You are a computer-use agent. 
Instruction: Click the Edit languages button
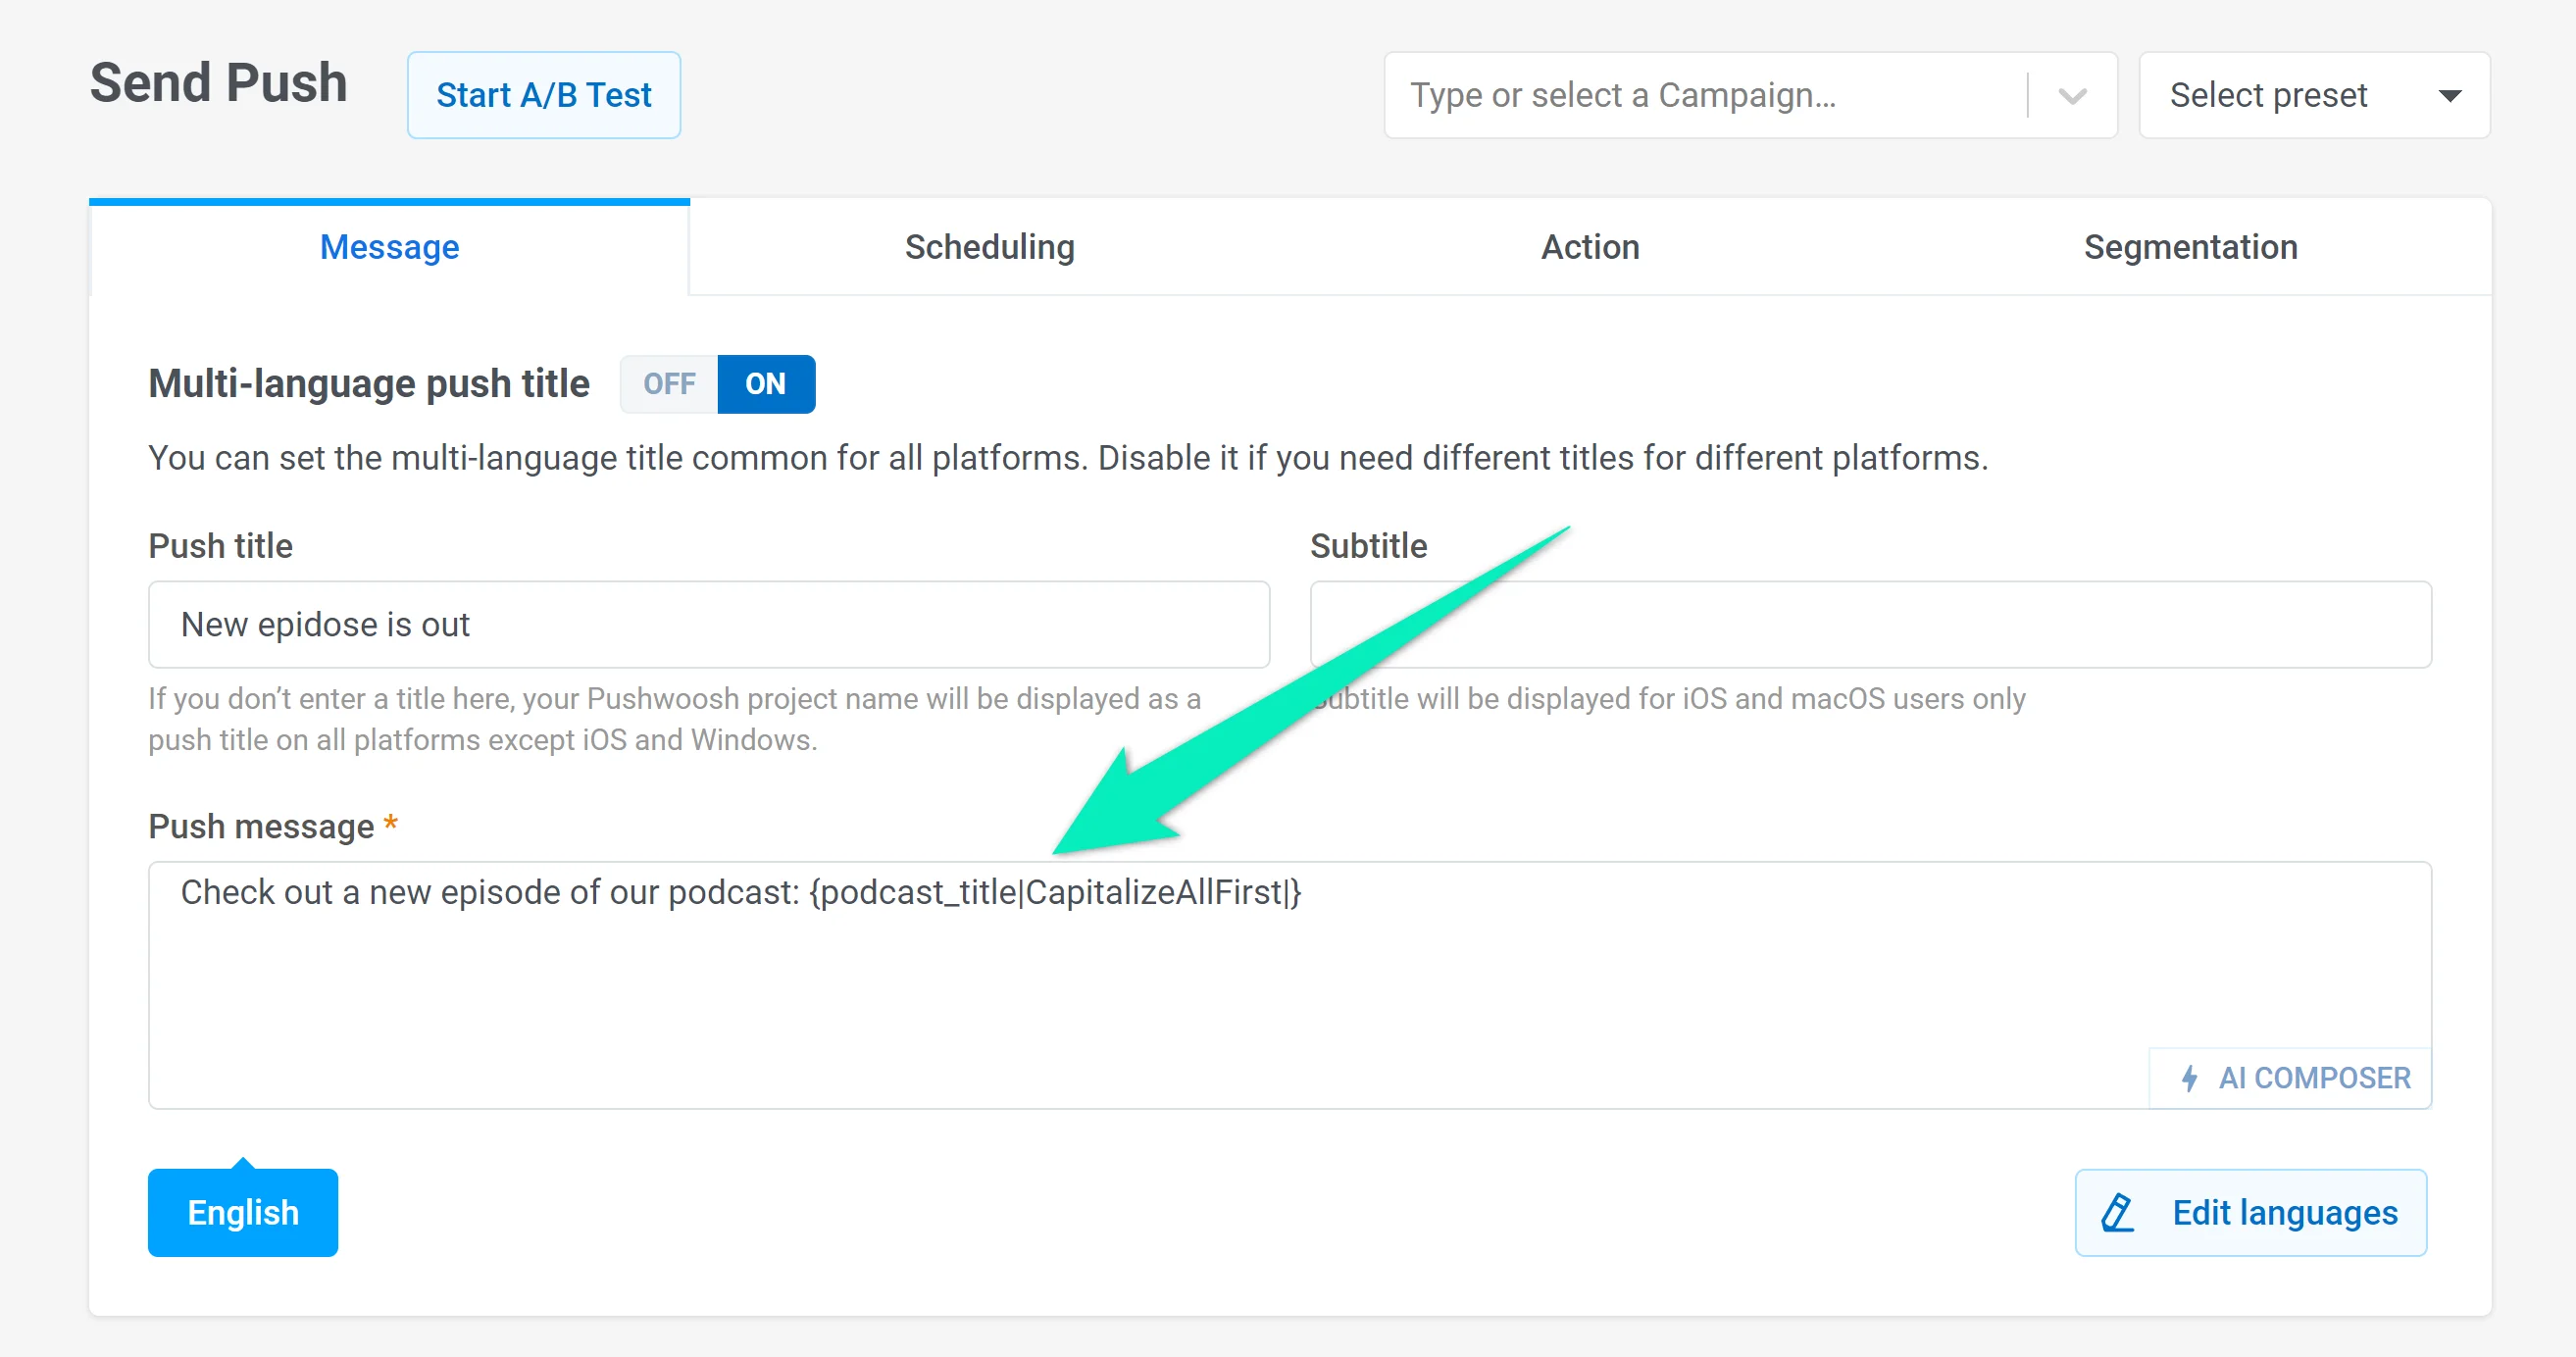point(2250,1213)
